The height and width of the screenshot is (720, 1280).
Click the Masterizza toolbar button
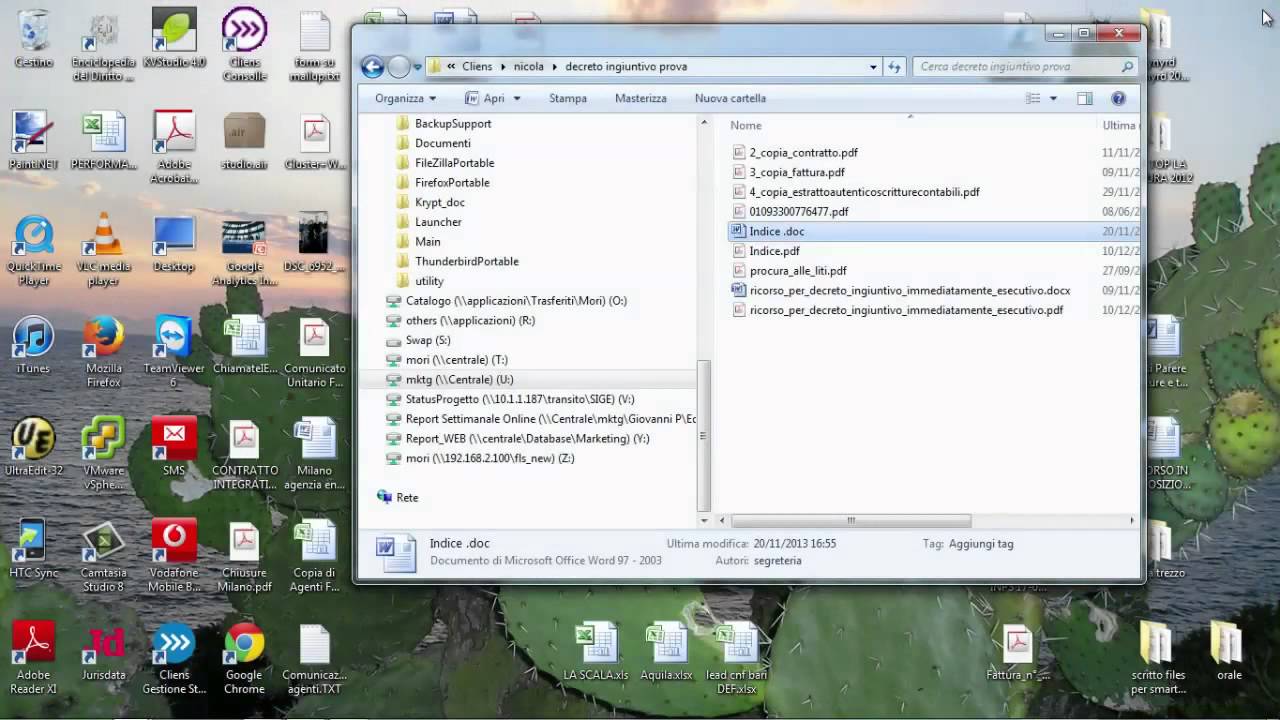tap(641, 98)
